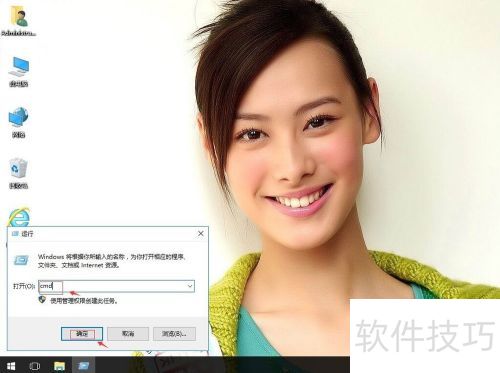Click the admin shield icon below input
This screenshot has height=373, width=500.
(42, 300)
